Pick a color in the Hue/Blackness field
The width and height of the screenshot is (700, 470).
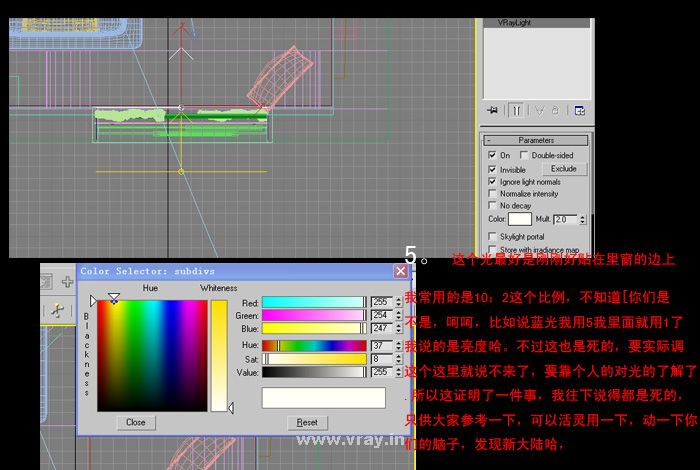(x=152, y=355)
